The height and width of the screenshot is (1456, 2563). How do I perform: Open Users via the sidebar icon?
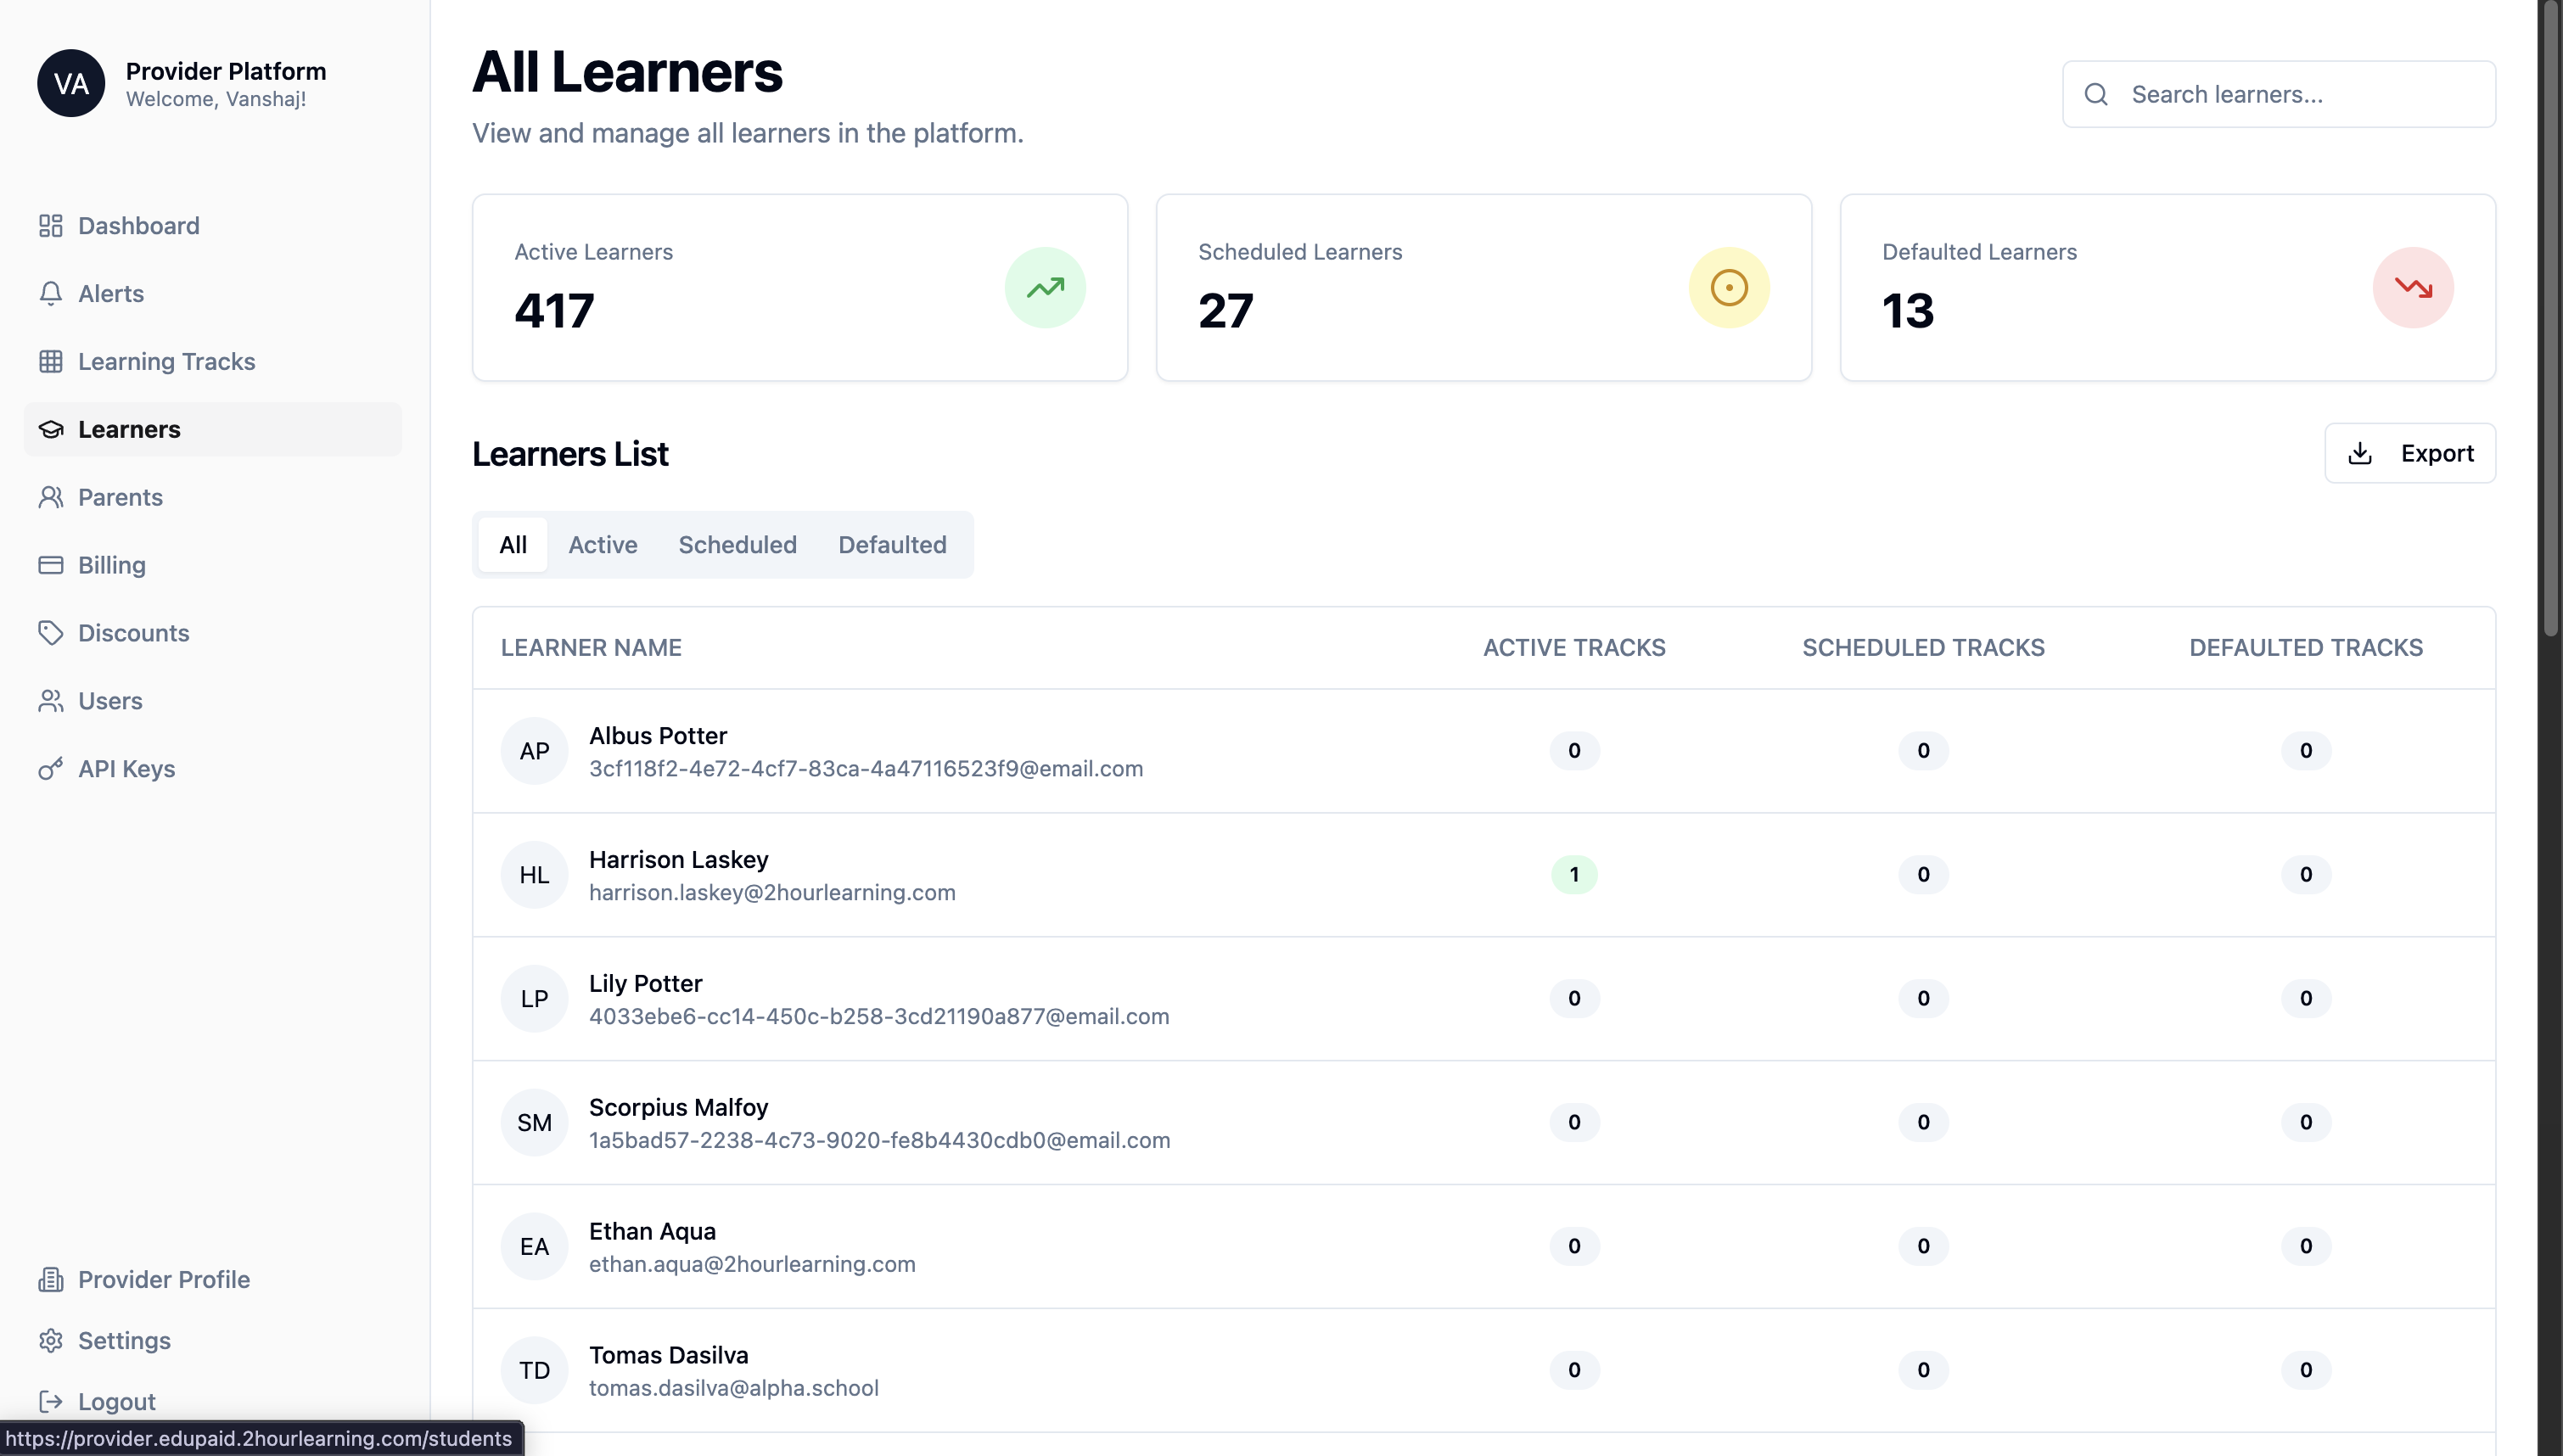[51, 700]
